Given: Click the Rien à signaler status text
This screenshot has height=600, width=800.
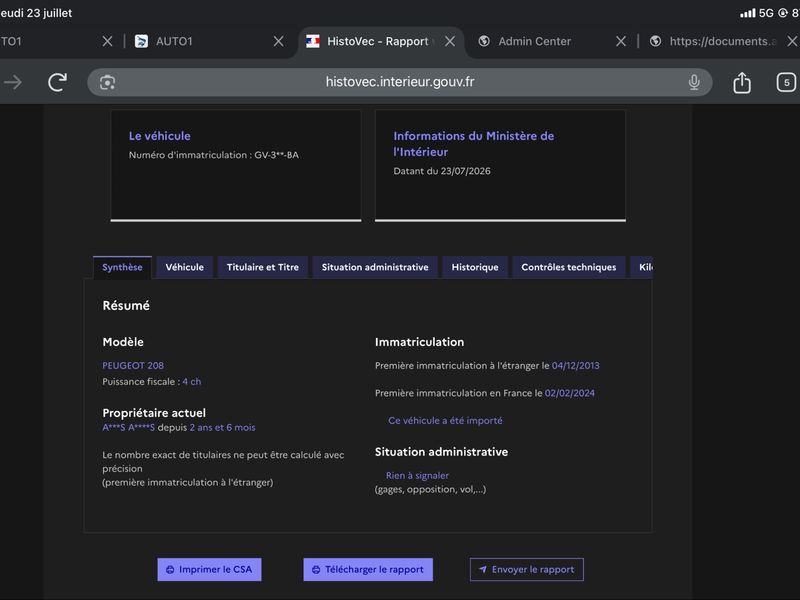Looking at the screenshot, I should tap(417, 476).
